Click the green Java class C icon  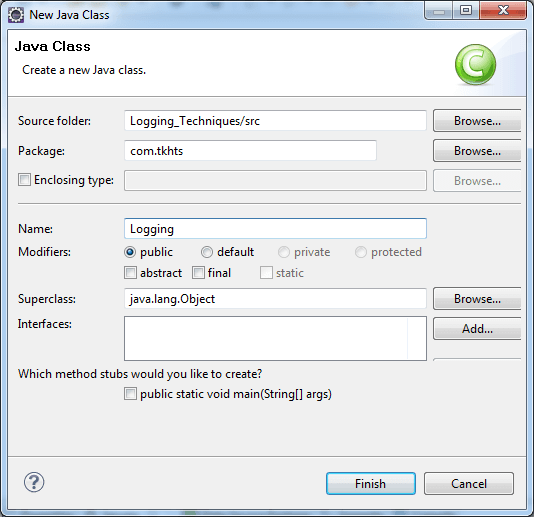475,64
